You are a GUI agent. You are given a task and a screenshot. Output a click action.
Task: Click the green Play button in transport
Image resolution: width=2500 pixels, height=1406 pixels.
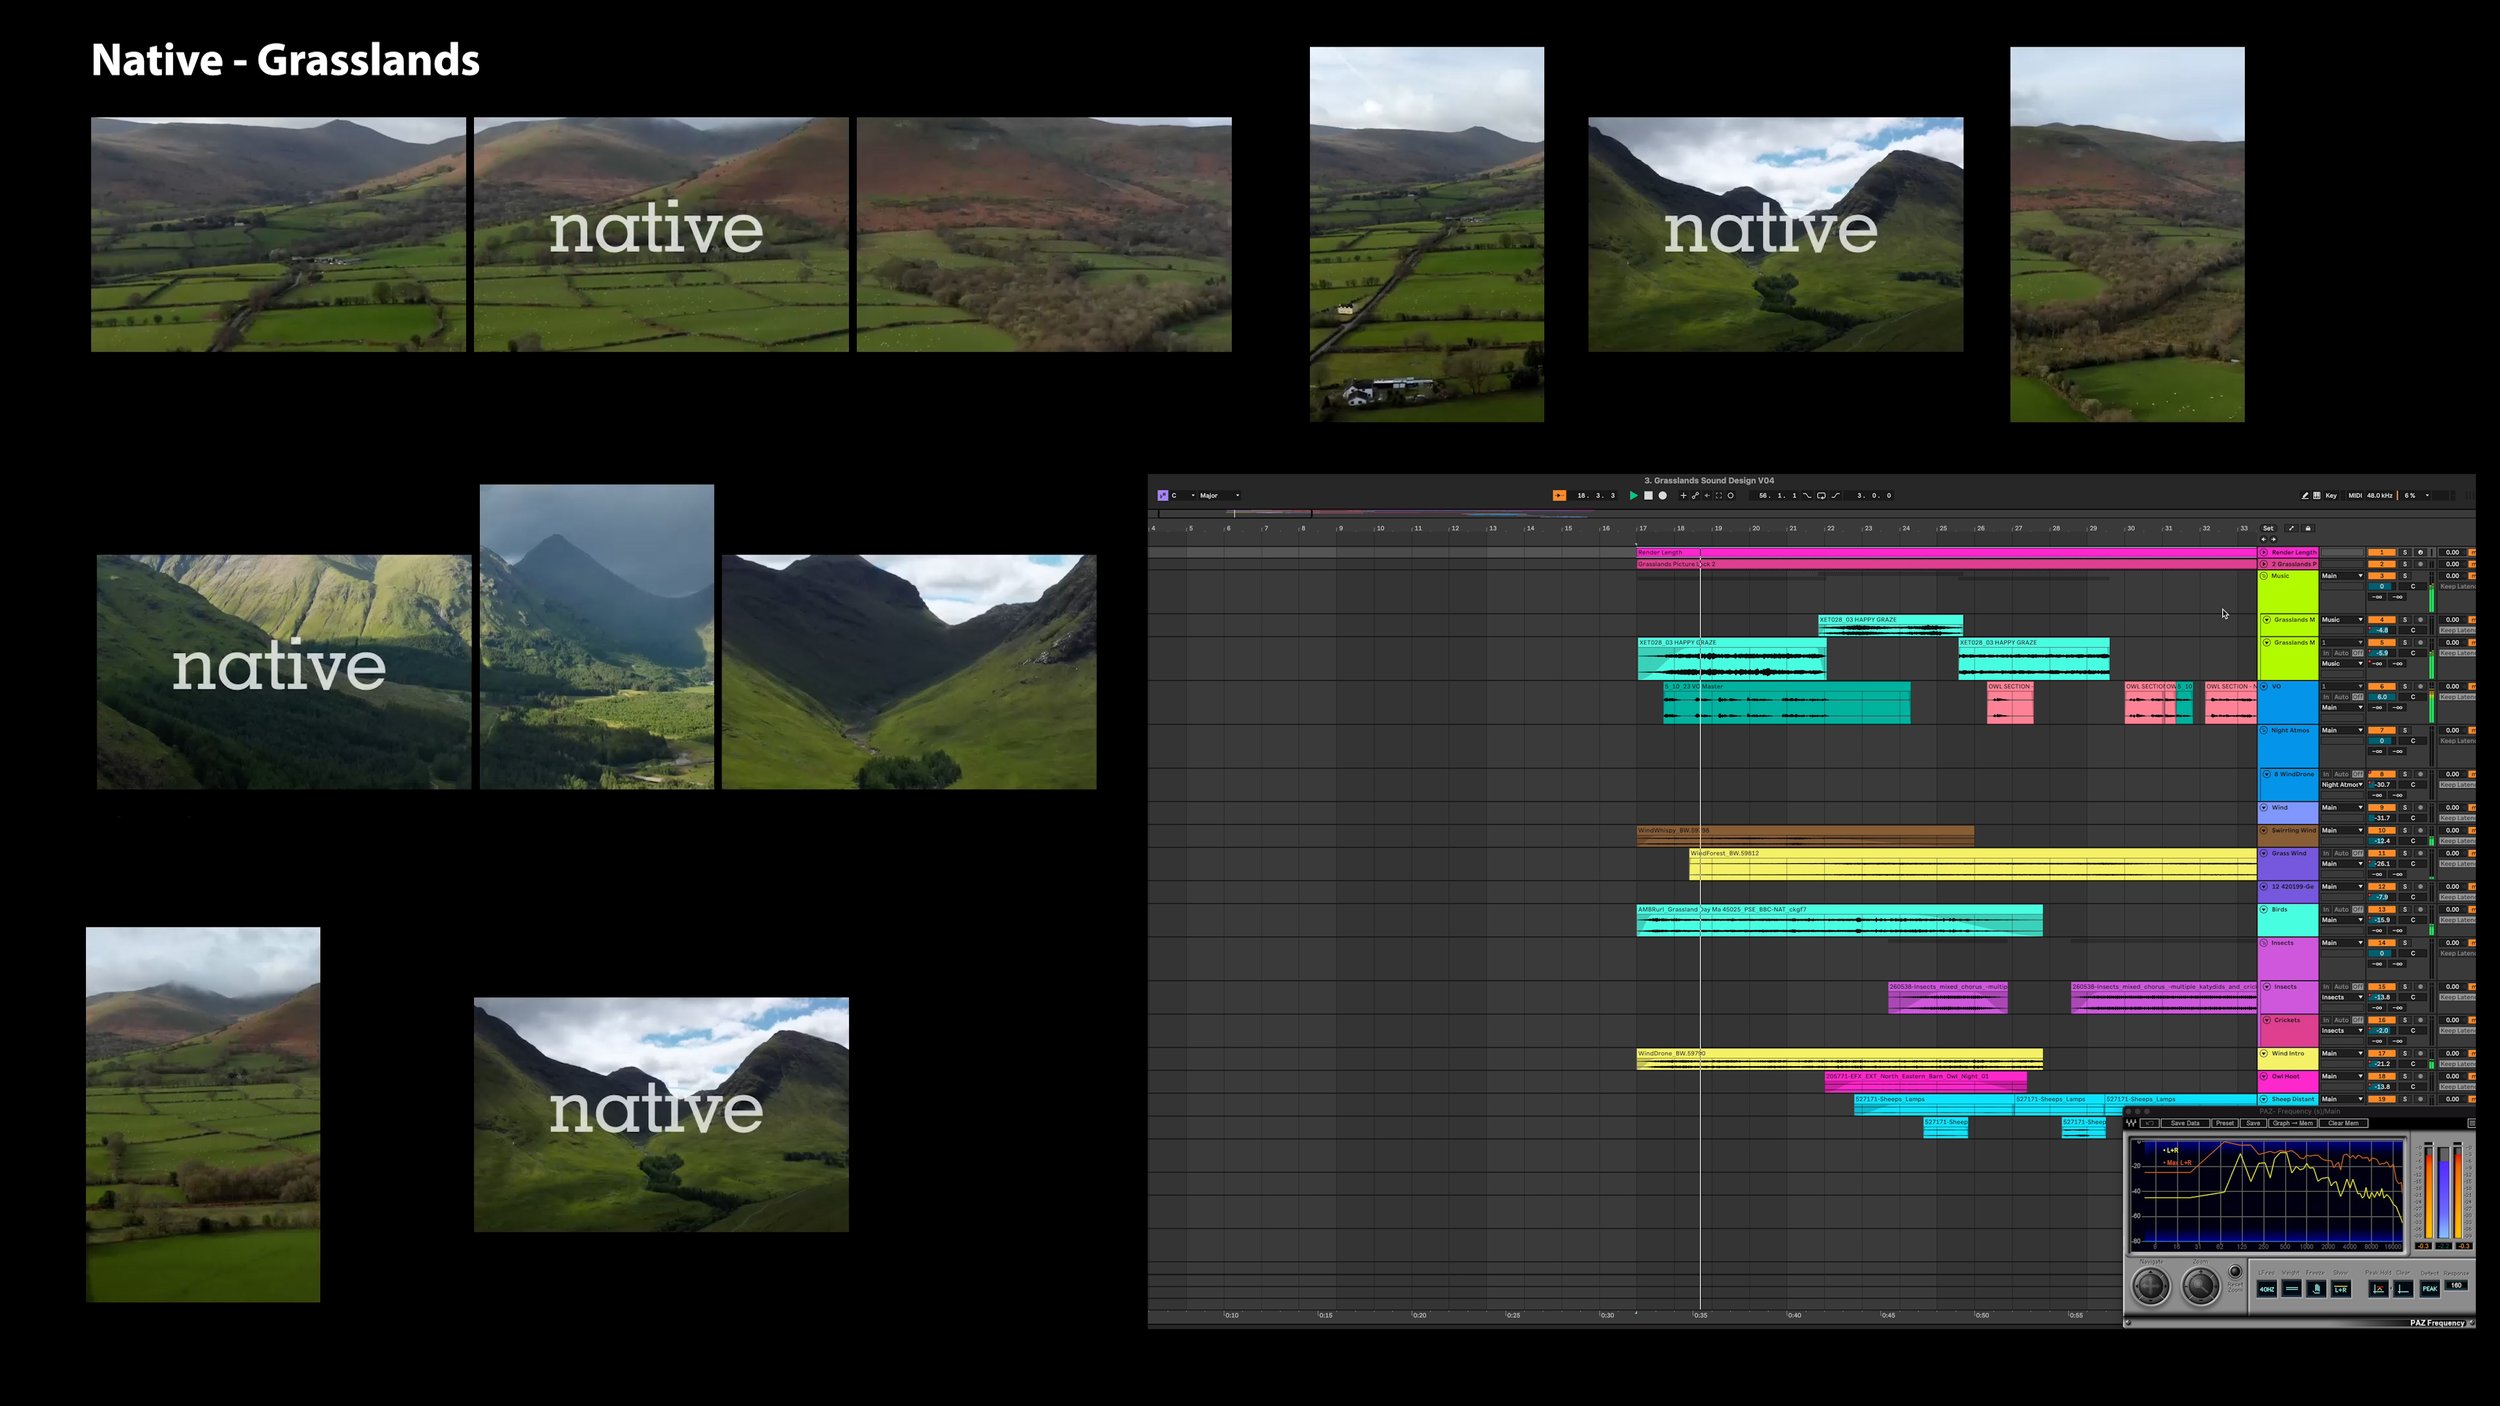(x=1634, y=495)
